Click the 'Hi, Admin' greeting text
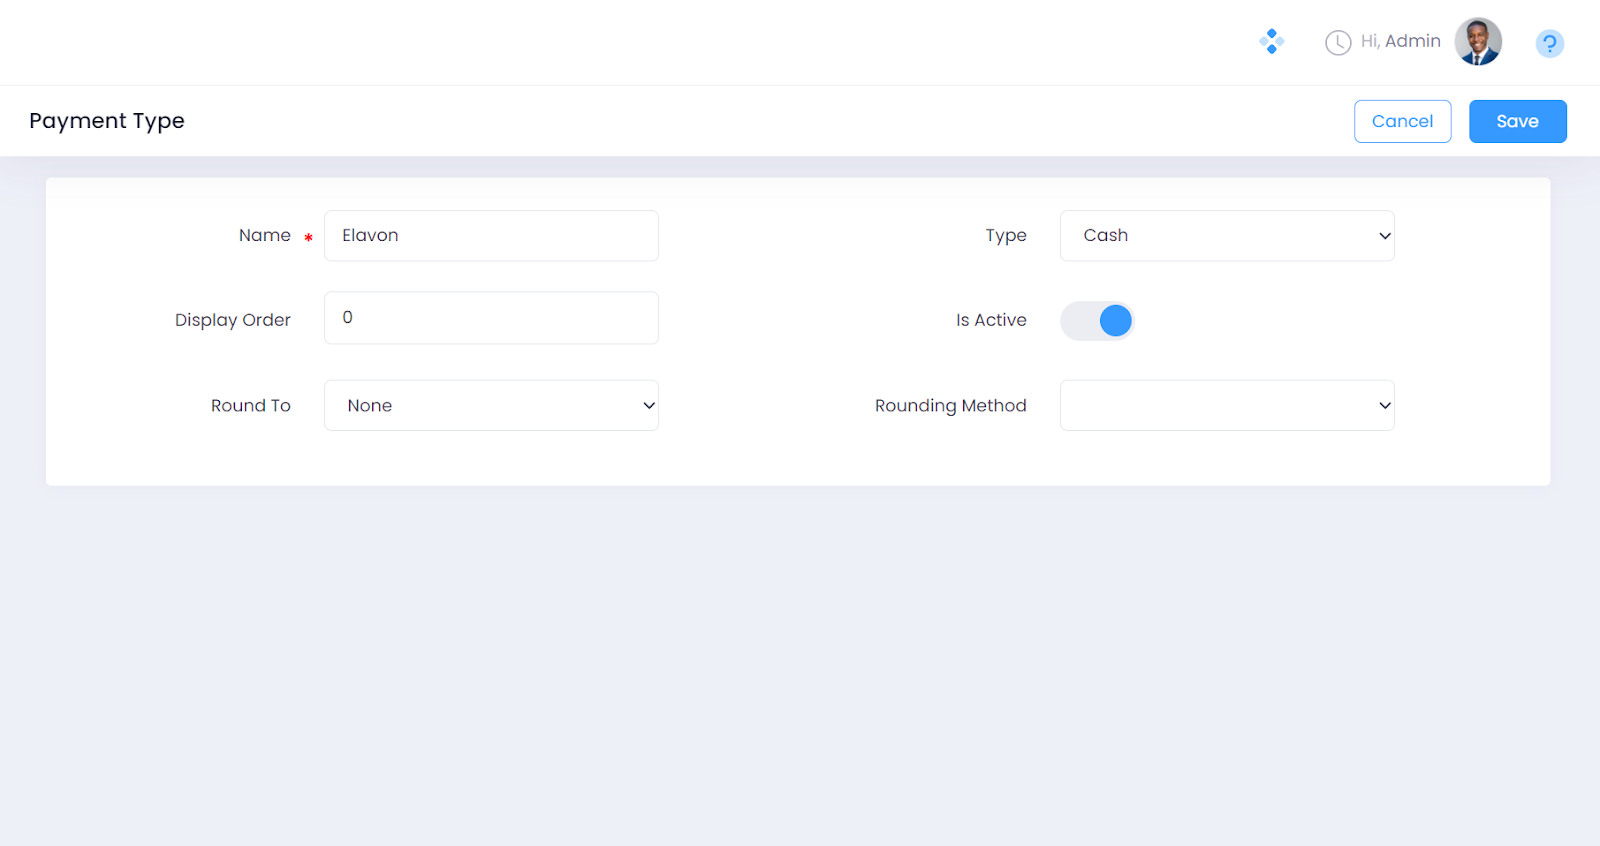This screenshot has width=1600, height=846. click(x=1400, y=41)
